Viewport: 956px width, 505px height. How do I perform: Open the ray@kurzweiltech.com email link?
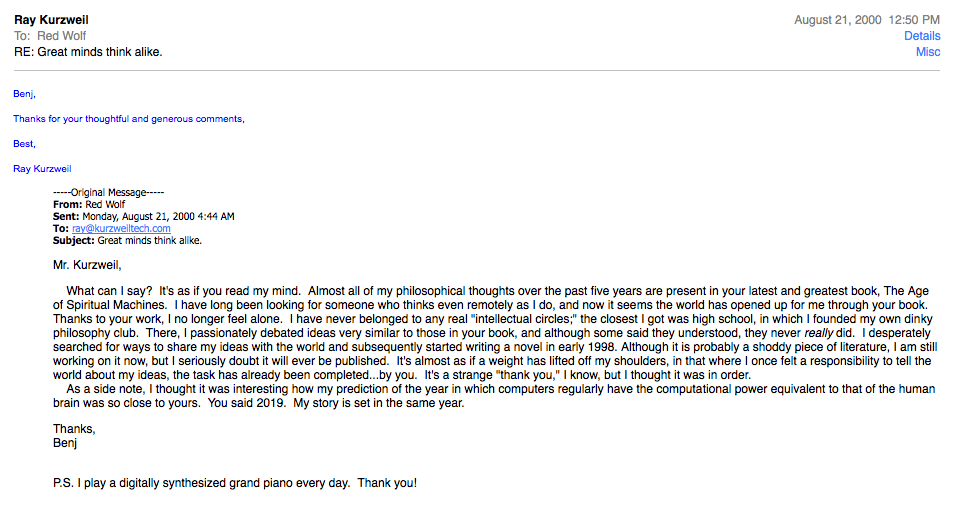click(121, 229)
